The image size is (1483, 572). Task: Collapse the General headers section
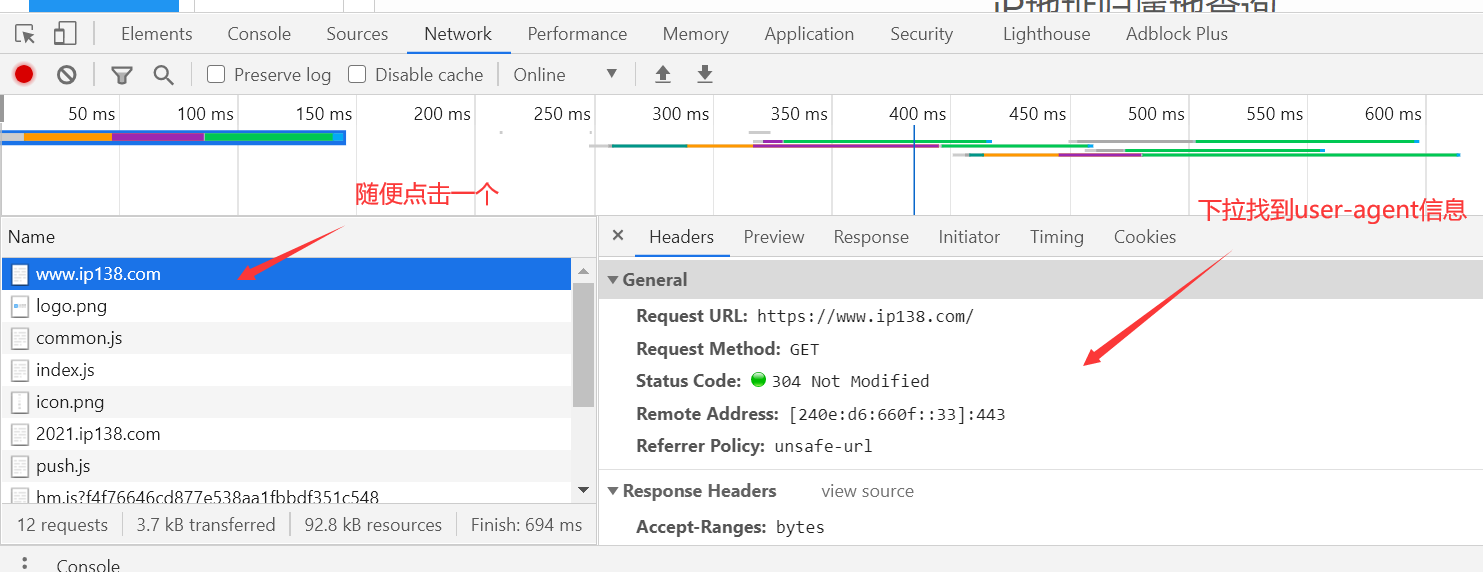[x=613, y=280]
